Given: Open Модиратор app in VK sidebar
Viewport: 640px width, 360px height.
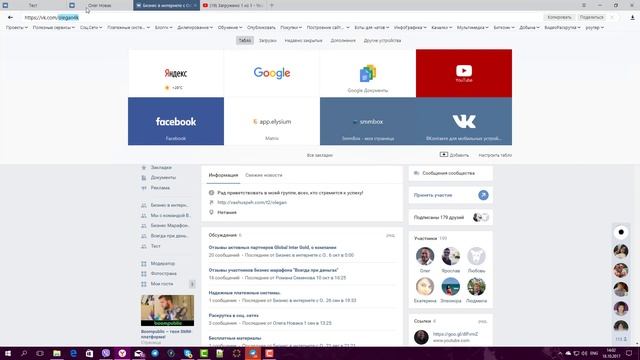Looking at the screenshot, I should [x=162, y=264].
